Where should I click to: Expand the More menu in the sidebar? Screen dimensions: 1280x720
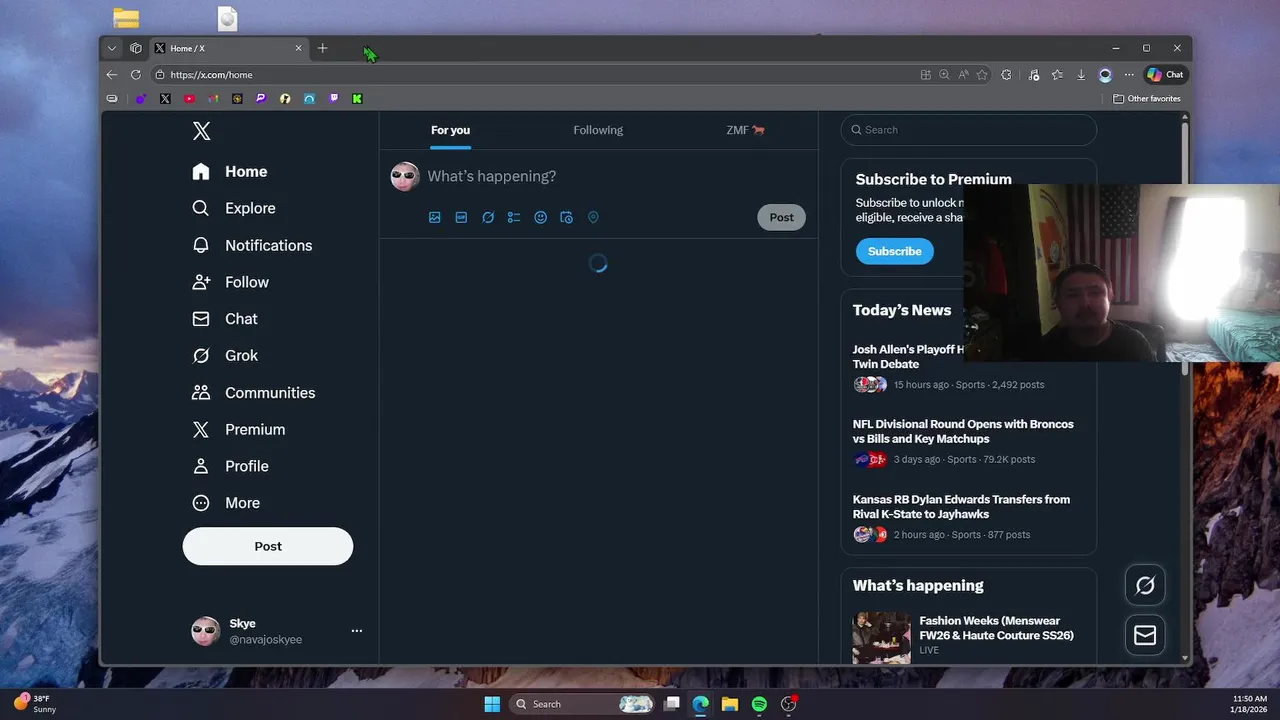click(x=226, y=503)
